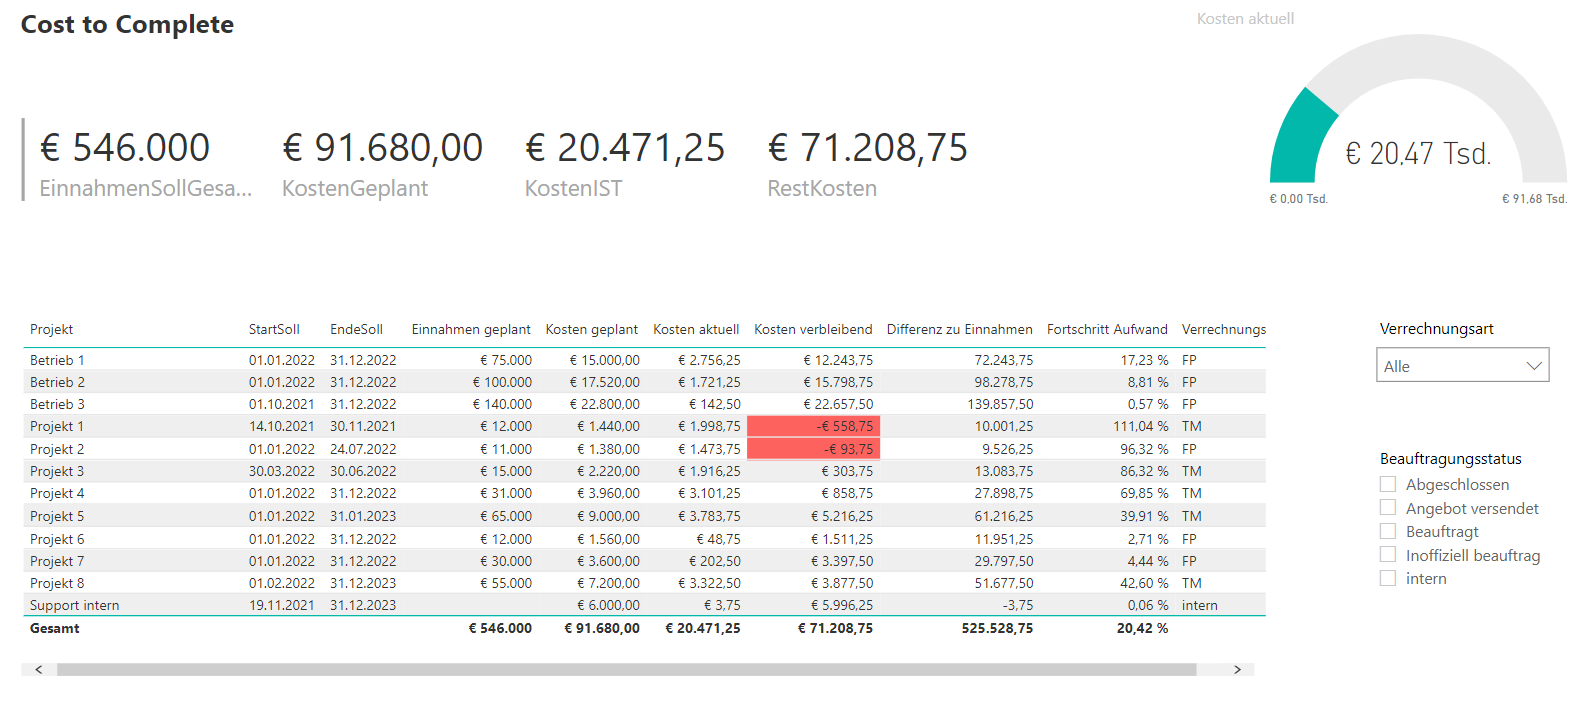
Task: Select the Projekt 1 row name
Action: [57, 426]
